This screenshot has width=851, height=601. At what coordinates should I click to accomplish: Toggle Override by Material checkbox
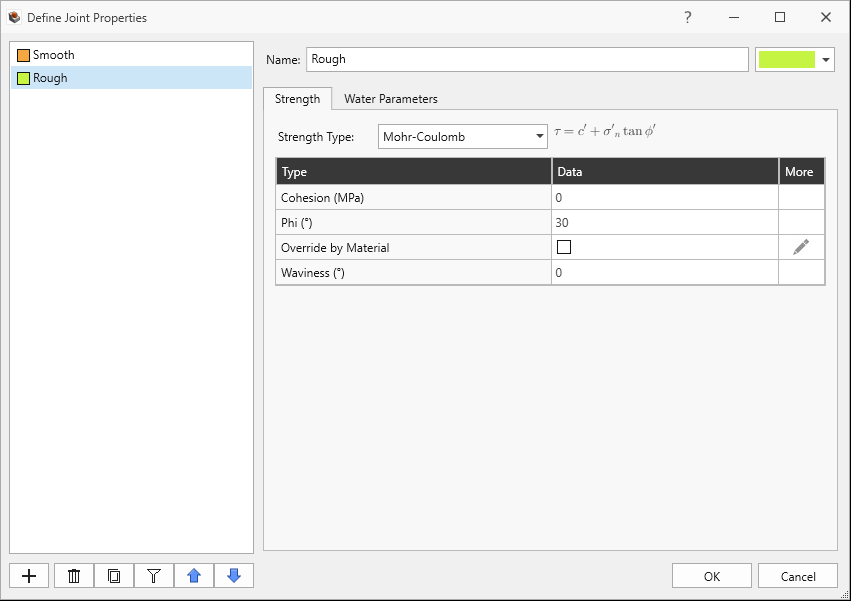564,247
